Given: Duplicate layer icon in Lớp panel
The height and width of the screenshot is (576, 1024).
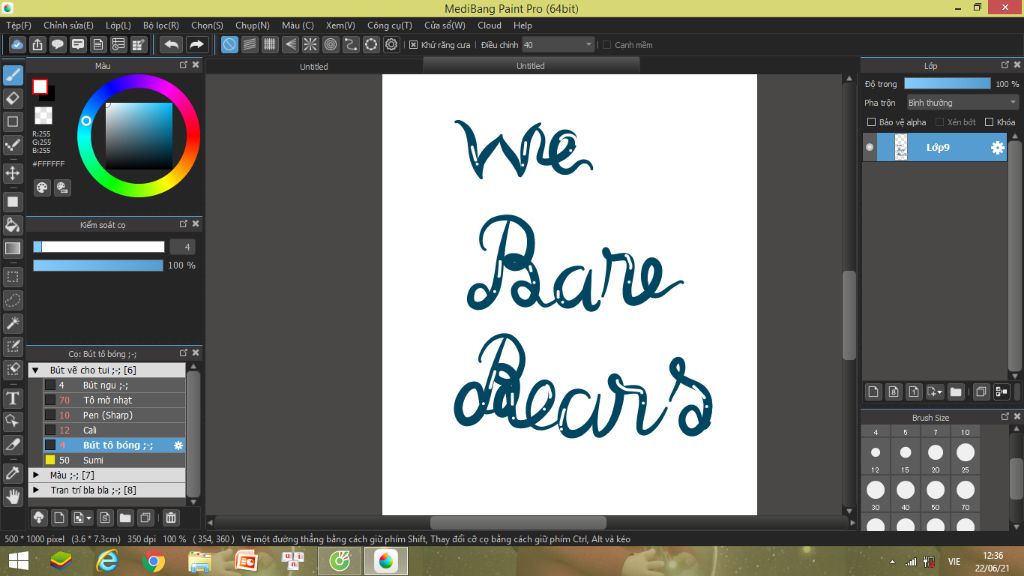Looking at the screenshot, I should click(x=981, y=392).
